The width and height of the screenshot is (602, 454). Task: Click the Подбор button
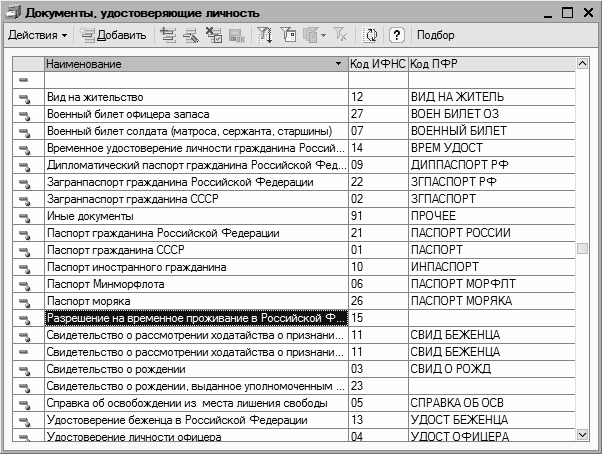coord(435,35)
